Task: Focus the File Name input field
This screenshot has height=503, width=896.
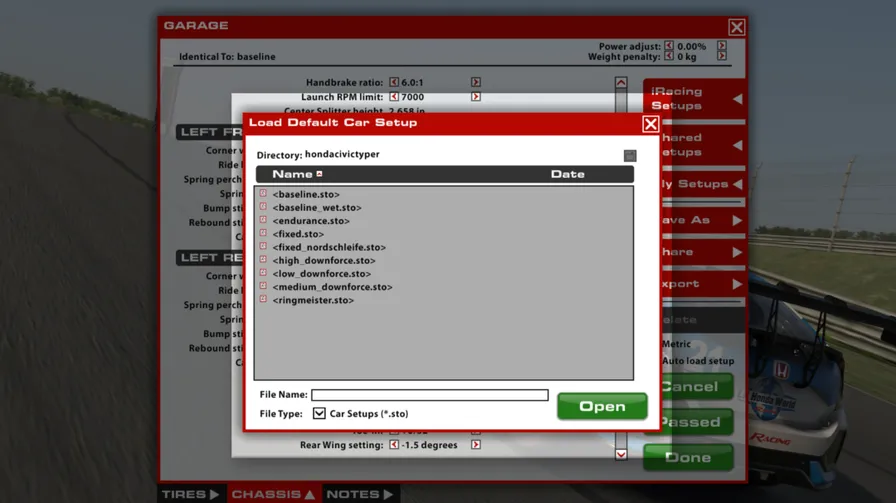Action: 430,395
